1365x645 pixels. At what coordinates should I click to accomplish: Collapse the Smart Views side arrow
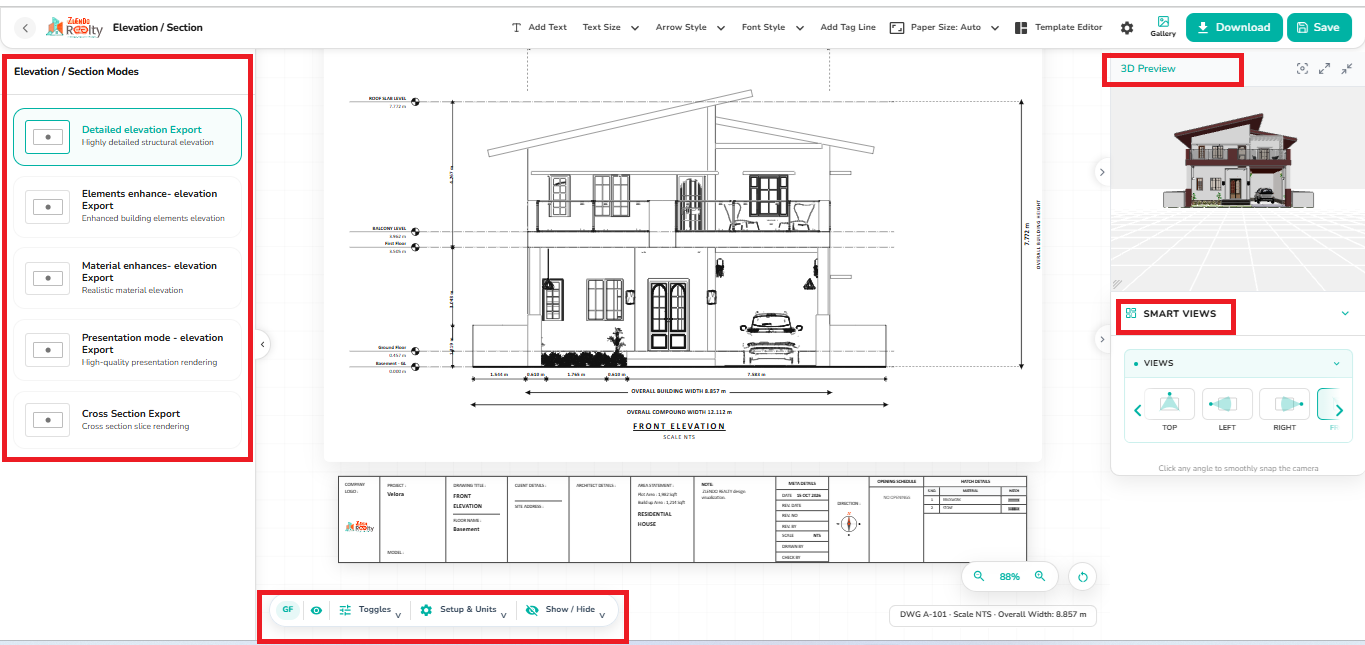[x=1102, y=339]
